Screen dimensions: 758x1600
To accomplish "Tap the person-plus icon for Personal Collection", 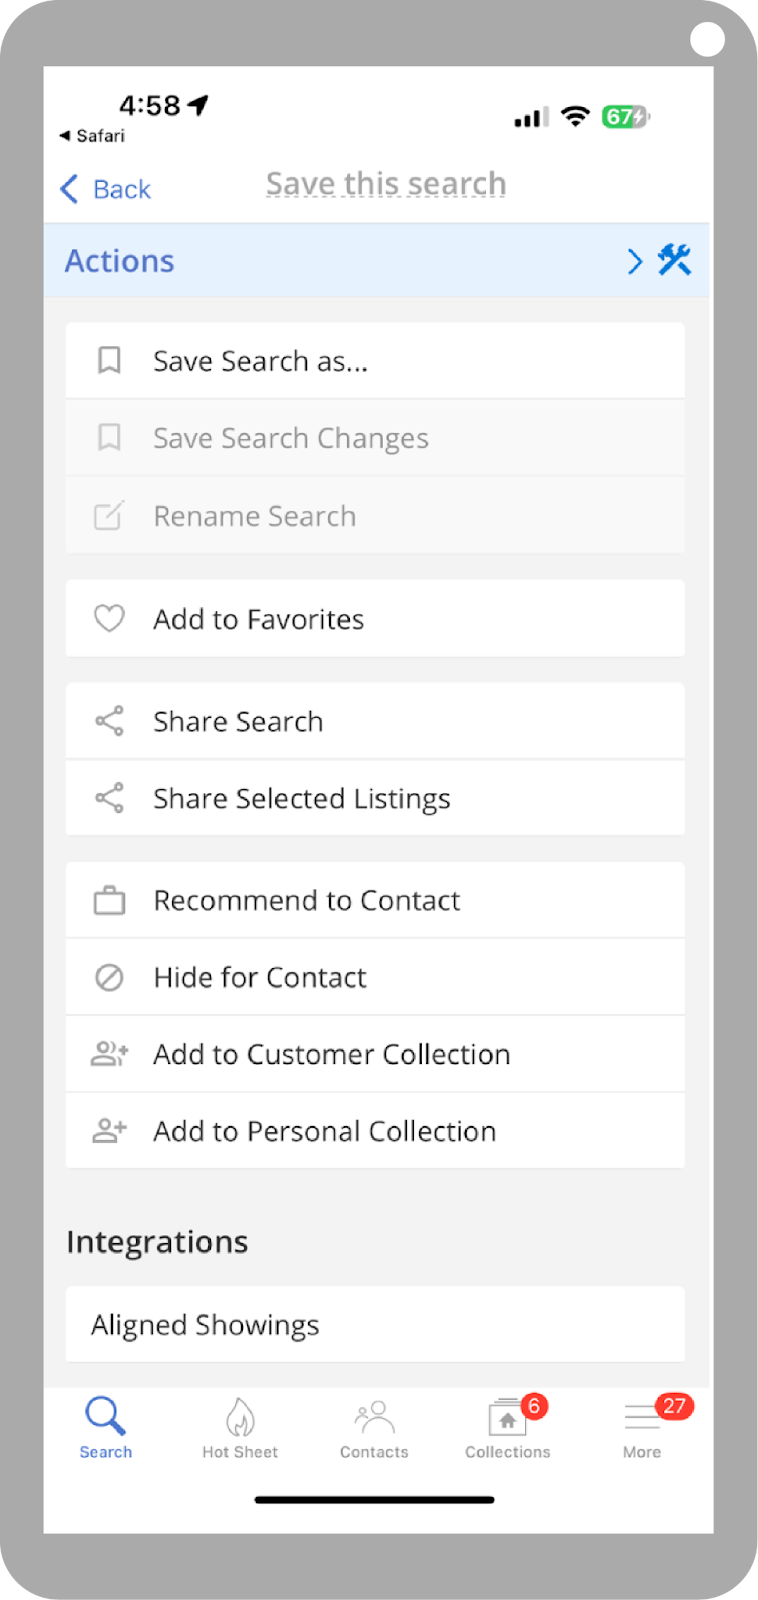I will pyautogui.click(x=109, y=1131).
